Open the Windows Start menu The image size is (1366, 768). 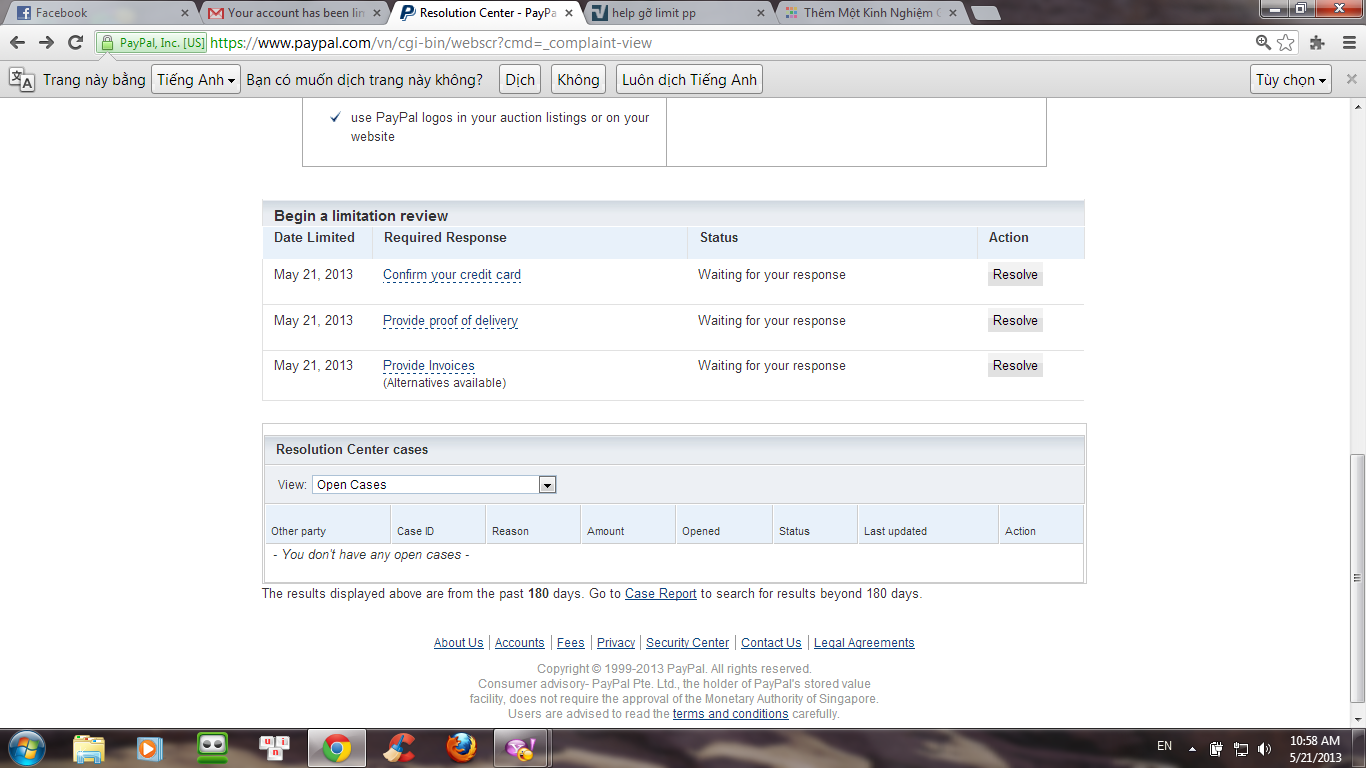[27, 747]
